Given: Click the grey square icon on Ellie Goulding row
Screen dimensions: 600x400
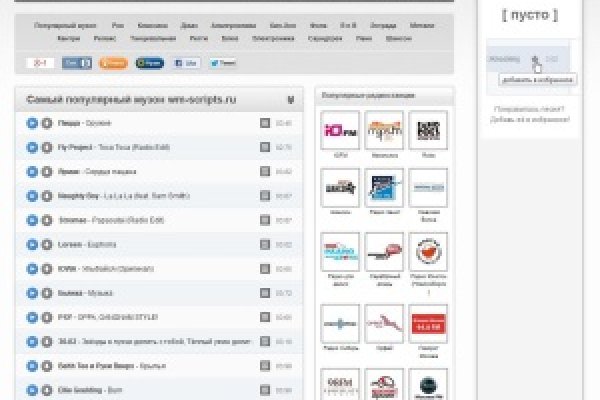Looking at the screenshot, I should [264, 390].
